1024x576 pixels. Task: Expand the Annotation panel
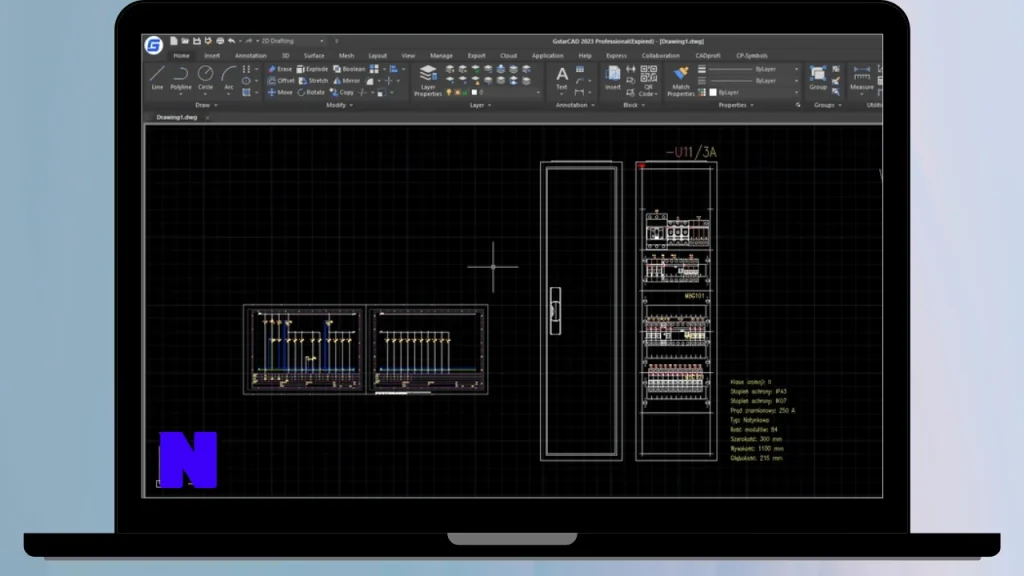[x=575, y=105]
